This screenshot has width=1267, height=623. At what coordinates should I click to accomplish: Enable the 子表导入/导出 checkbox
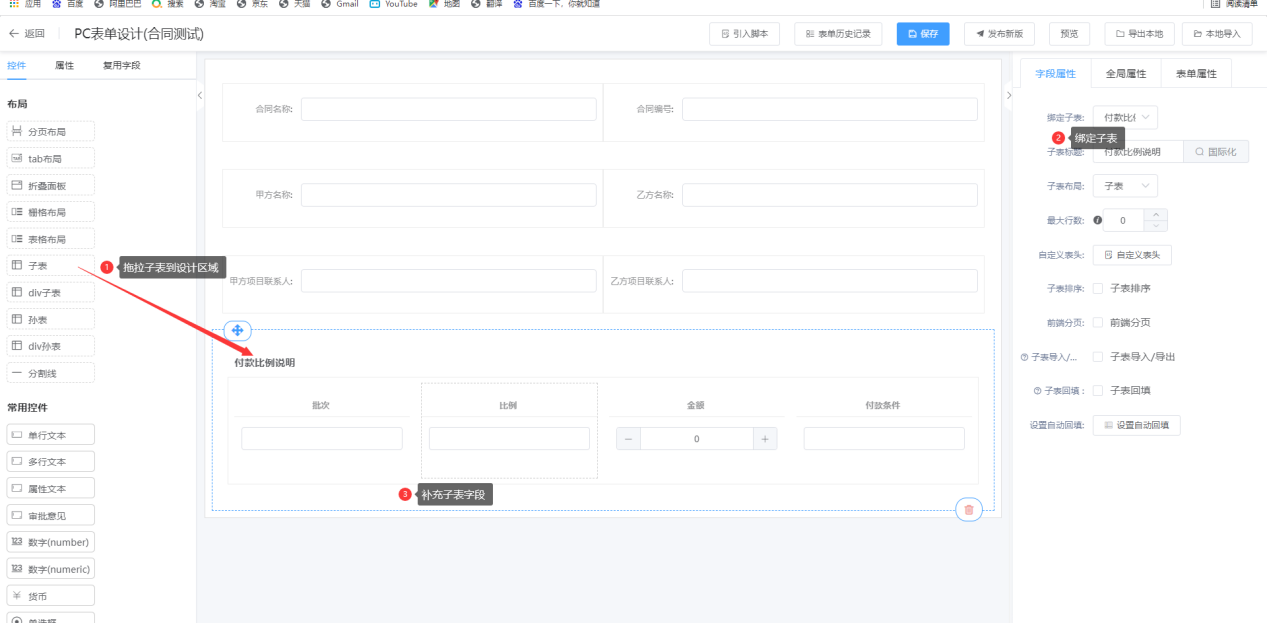pos(1098,356)
